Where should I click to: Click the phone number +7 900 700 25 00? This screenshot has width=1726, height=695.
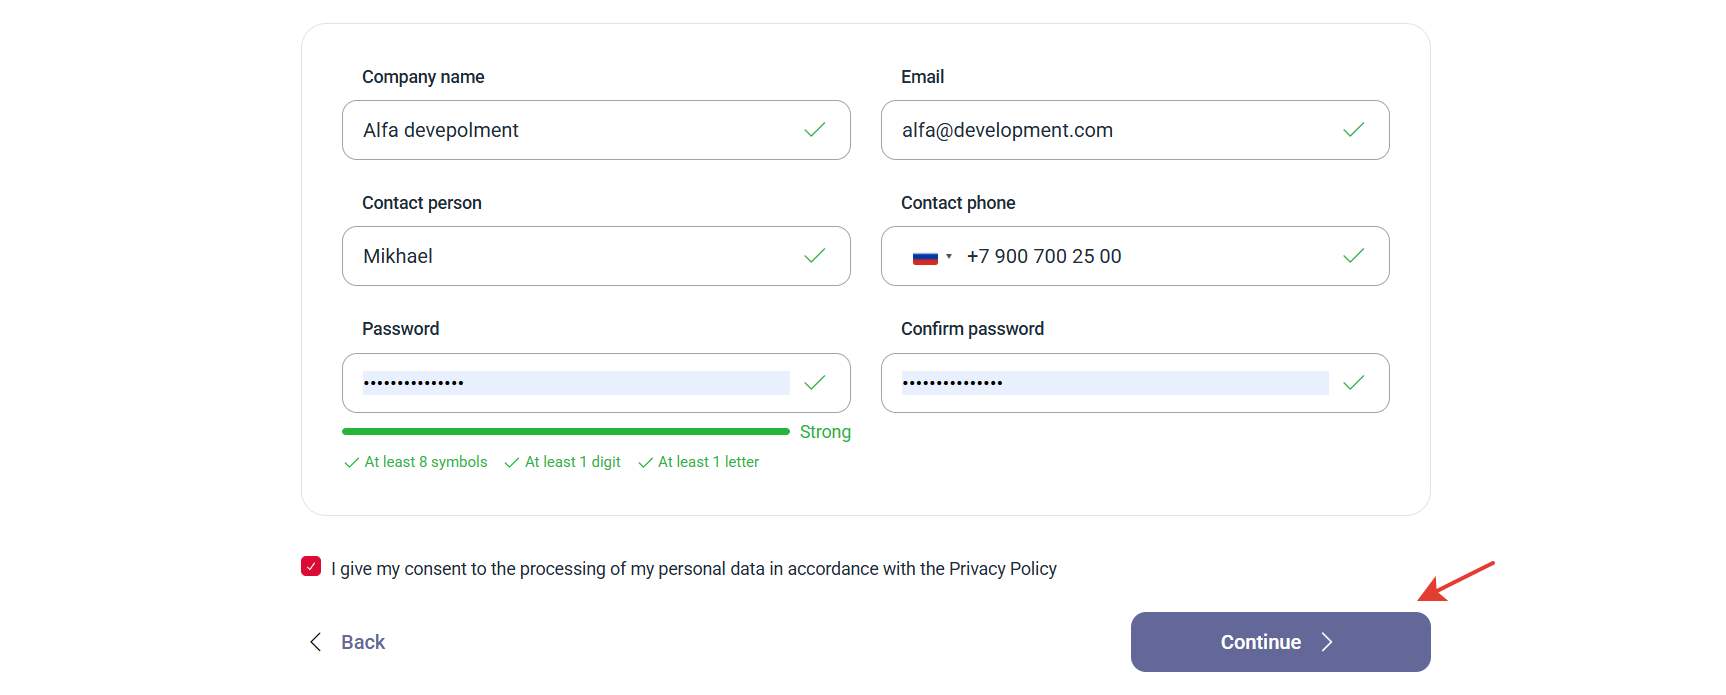click(x=1044, y=256)
